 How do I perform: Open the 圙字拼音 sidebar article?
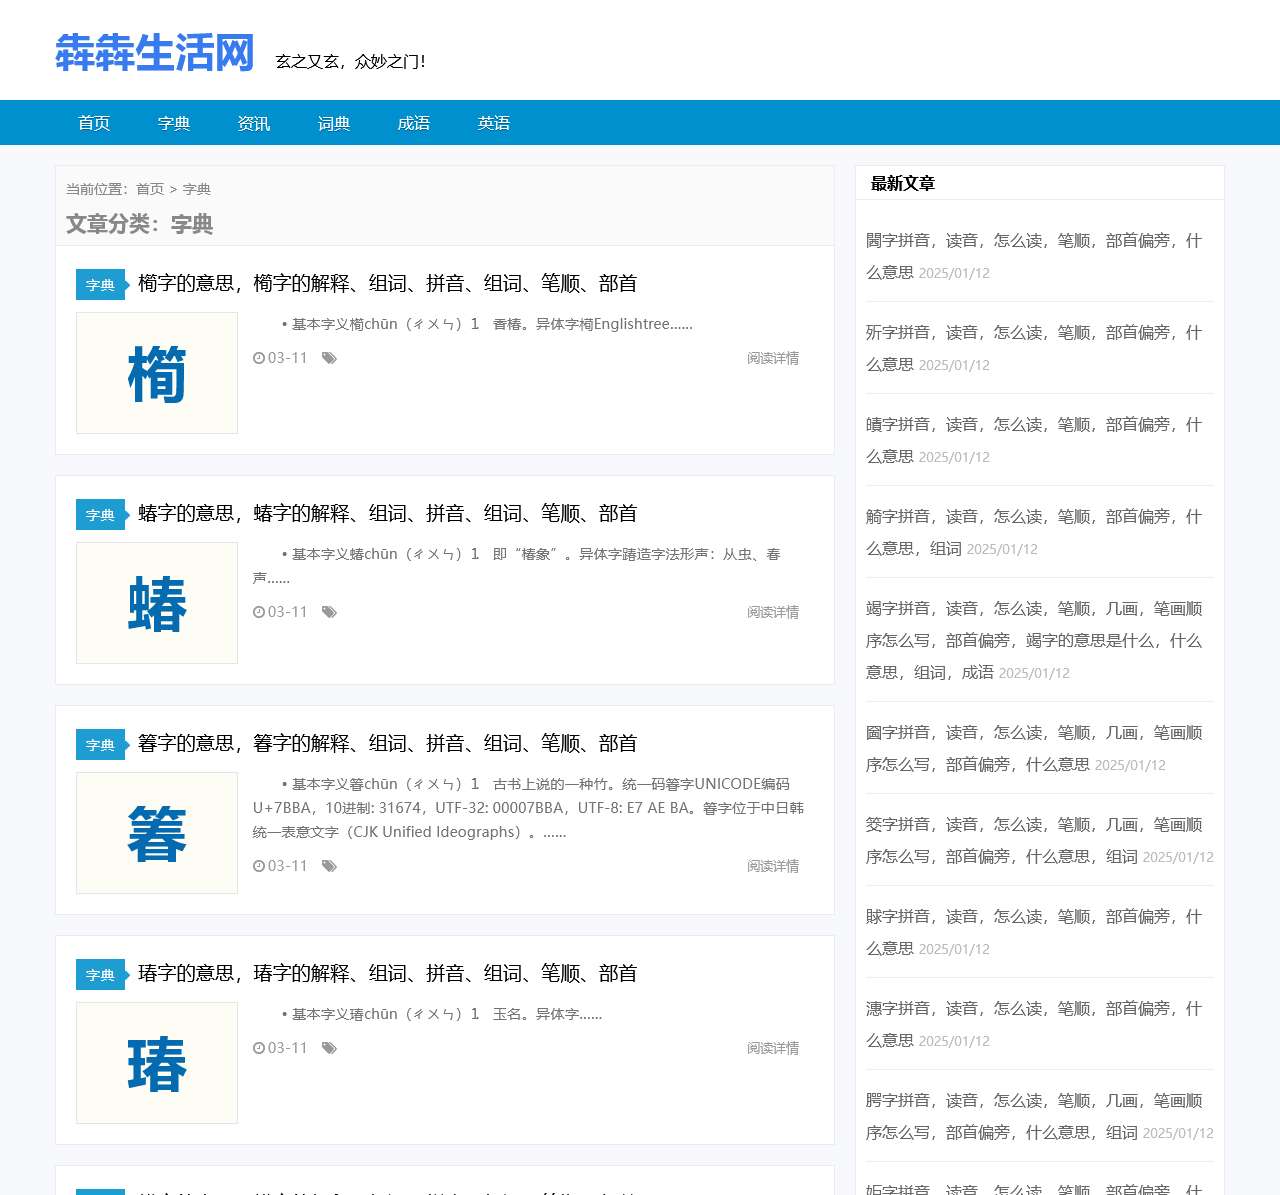[x=1033, y=748]
